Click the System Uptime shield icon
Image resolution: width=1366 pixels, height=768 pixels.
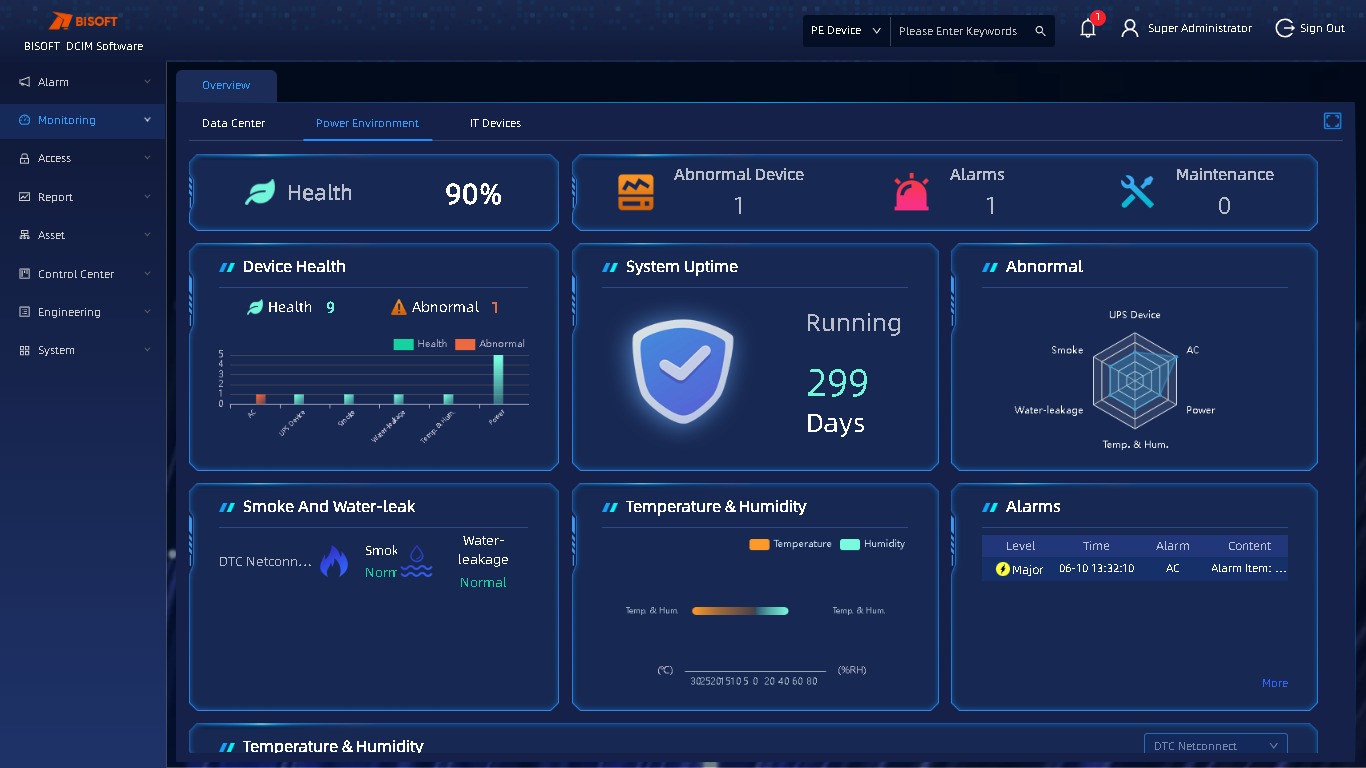click(x=683, y=371)
